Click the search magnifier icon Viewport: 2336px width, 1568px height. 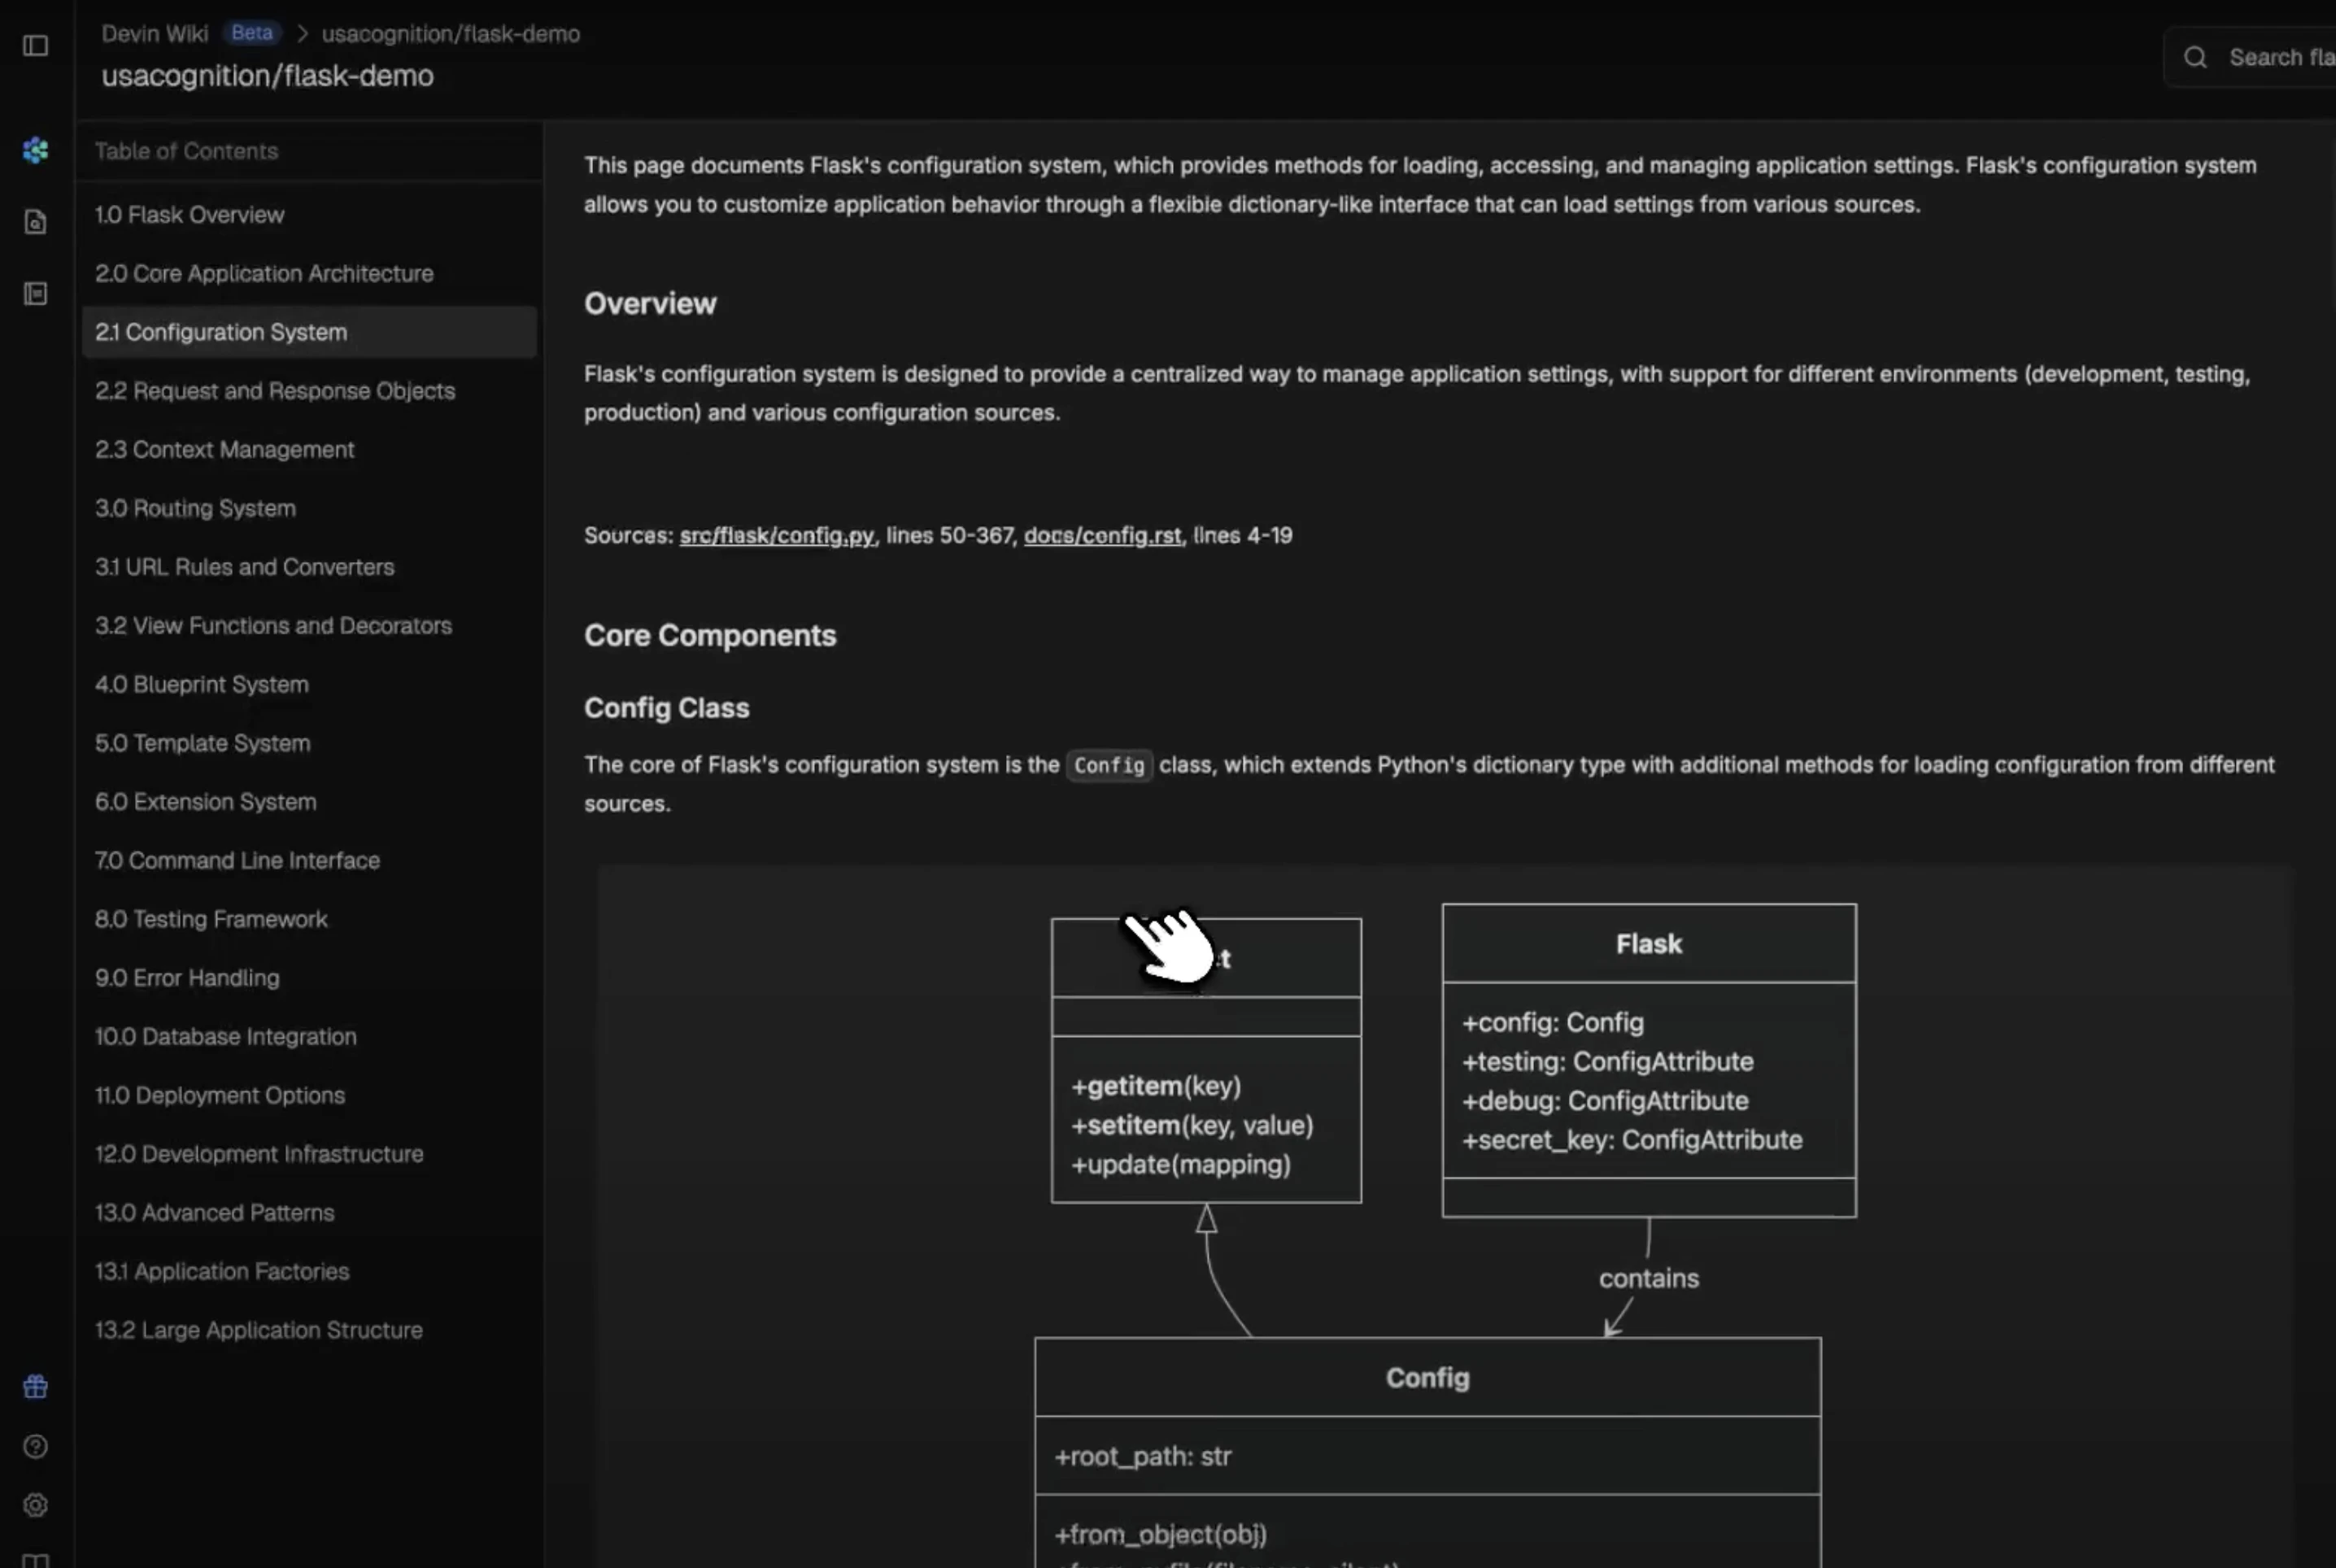[2195, 58]
